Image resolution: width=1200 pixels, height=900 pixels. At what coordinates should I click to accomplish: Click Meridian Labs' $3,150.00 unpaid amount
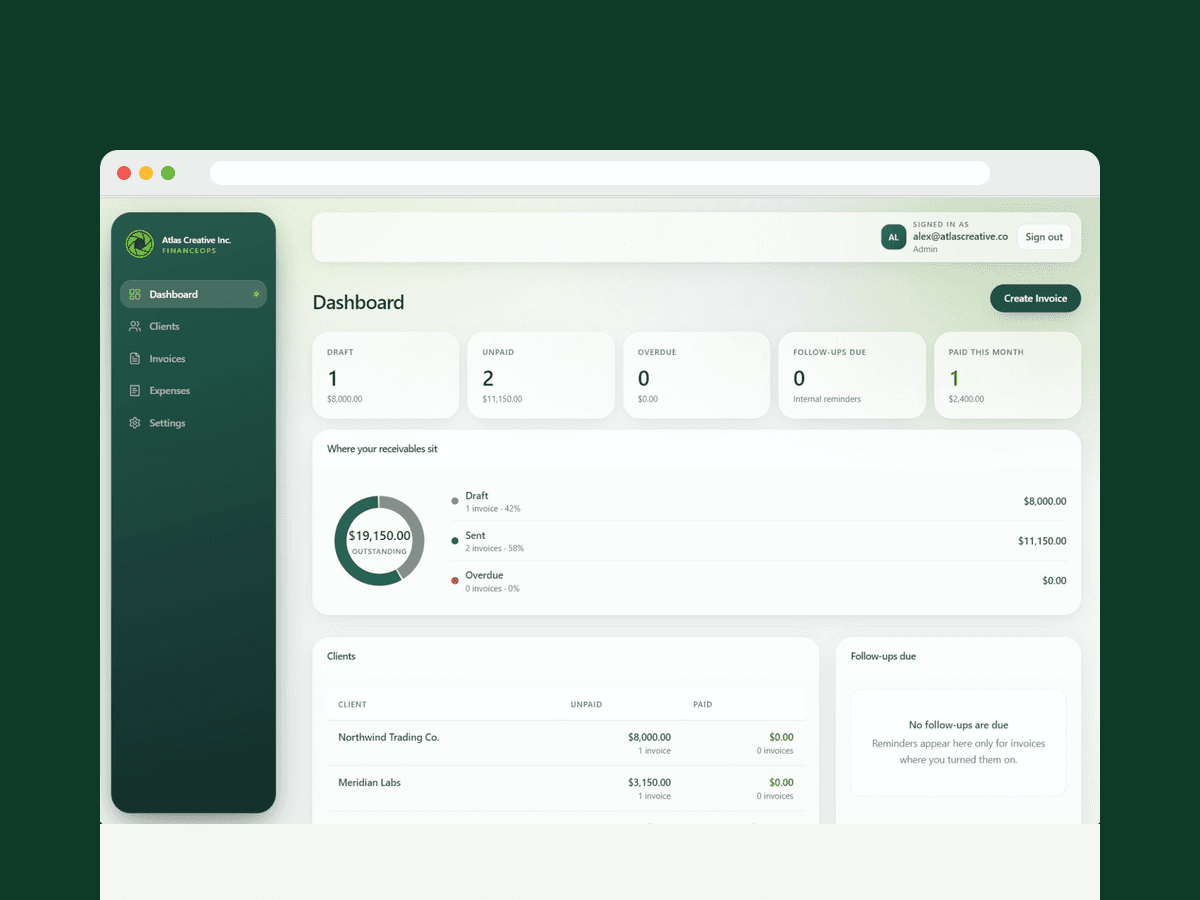[x=649, y=782]
